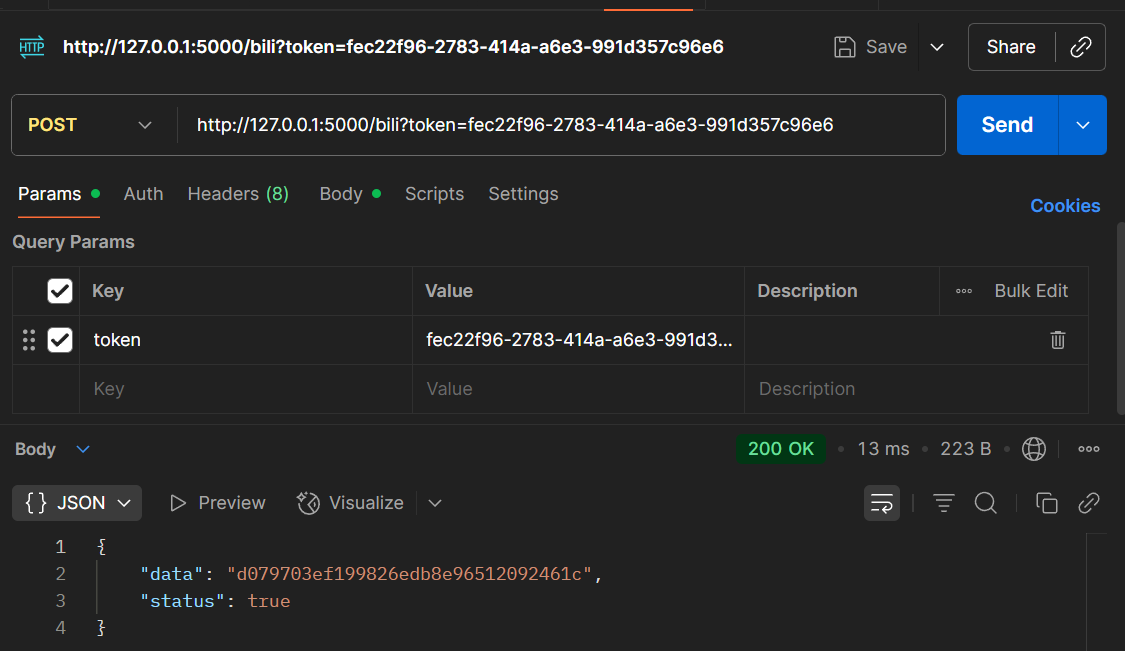Click the copy link icon beside Share
Image resolution: width=1125 pixels, height=651 pixels.
1080,47
